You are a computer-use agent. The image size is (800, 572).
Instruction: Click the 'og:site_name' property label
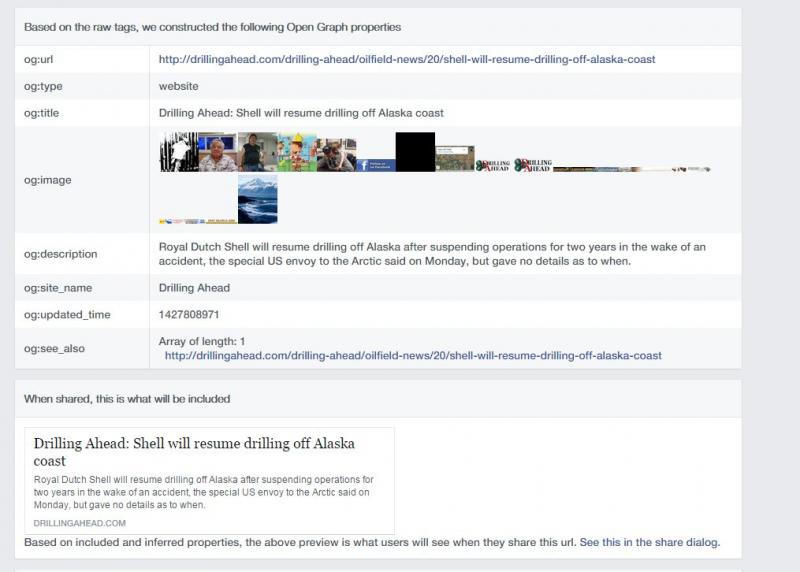[x=58, y=288]
